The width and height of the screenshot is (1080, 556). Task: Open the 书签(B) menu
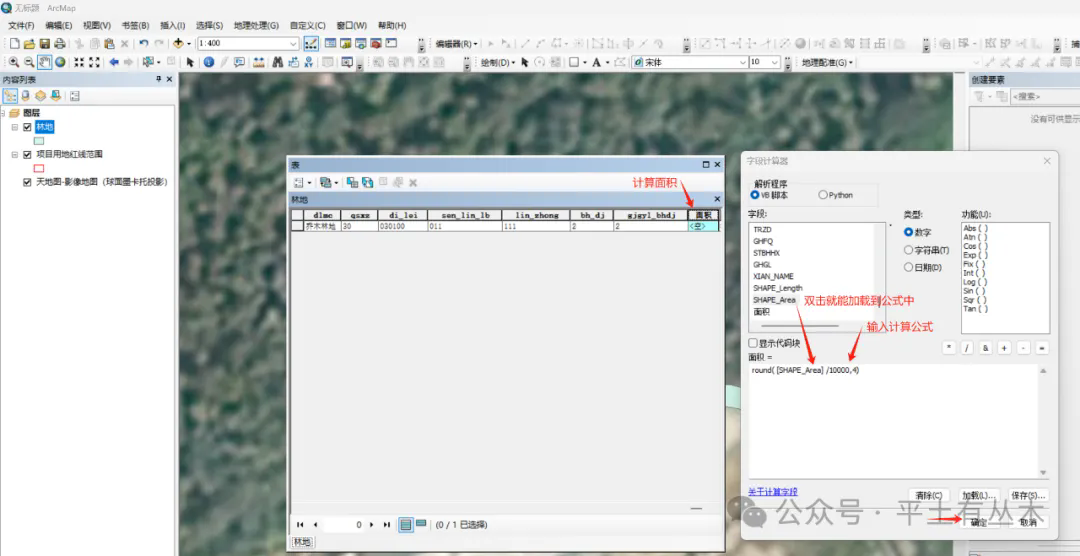tap(135, 25)
